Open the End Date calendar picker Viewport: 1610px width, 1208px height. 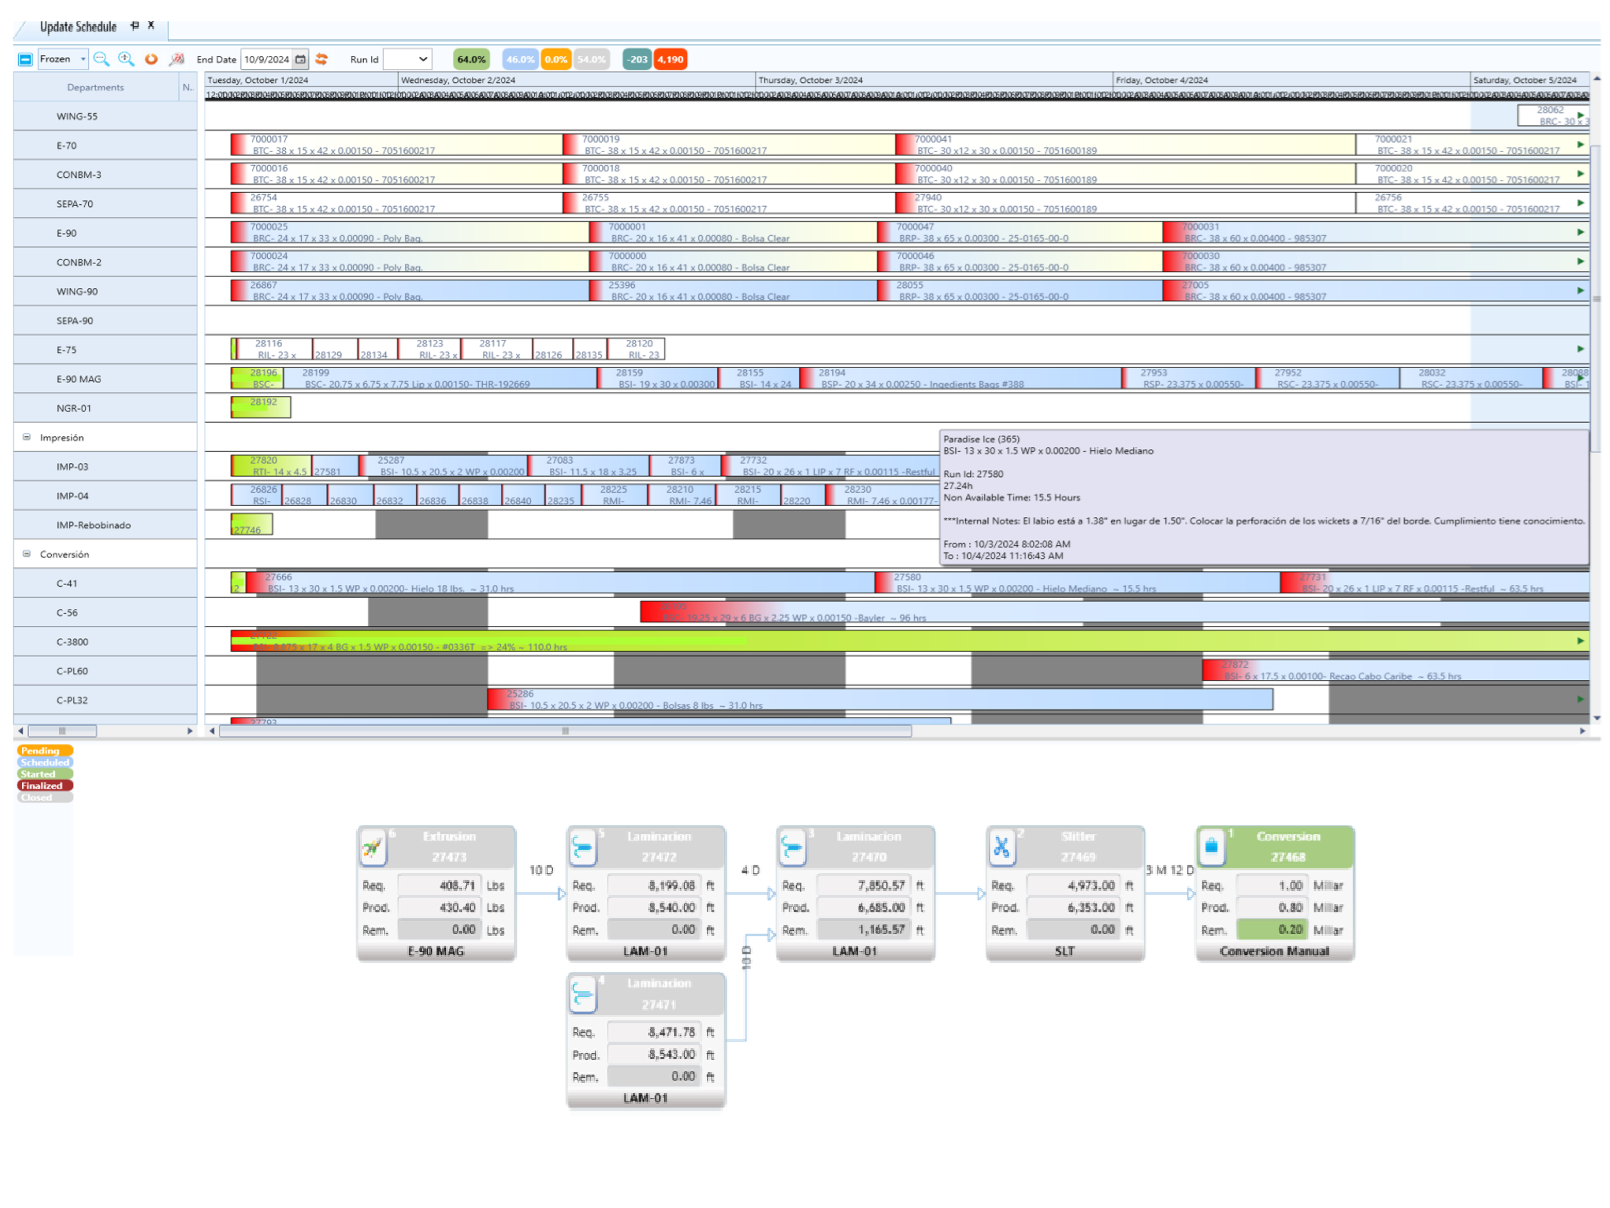tap(300, 59)
